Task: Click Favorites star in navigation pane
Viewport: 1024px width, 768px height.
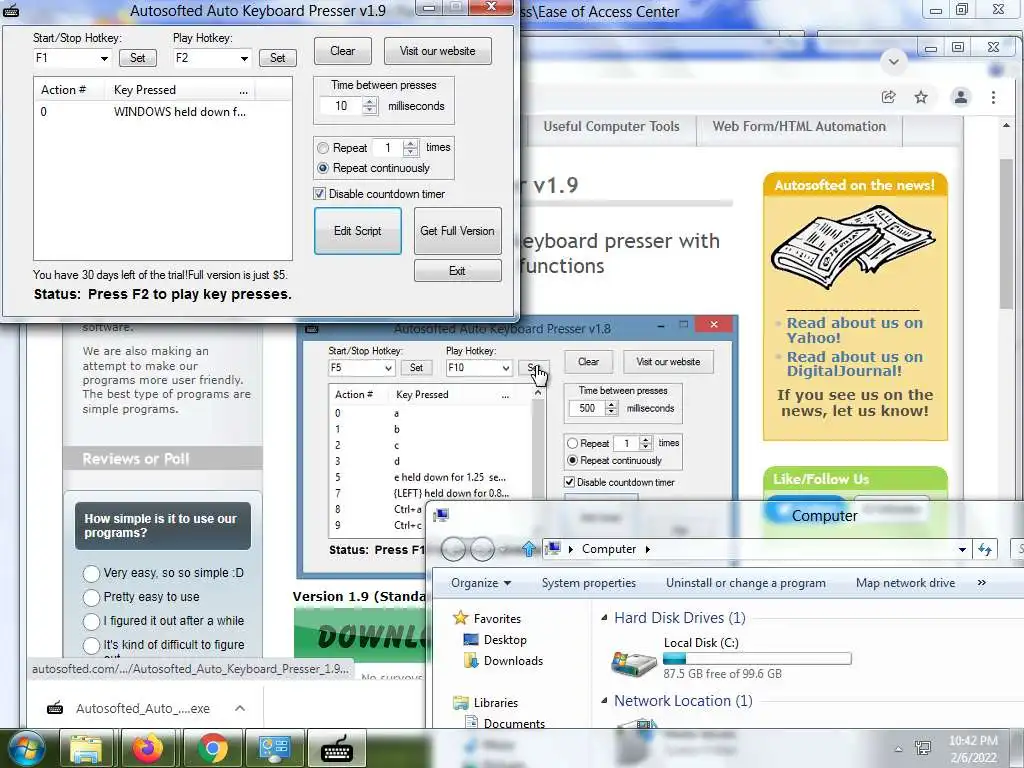Action: [461, 618]
